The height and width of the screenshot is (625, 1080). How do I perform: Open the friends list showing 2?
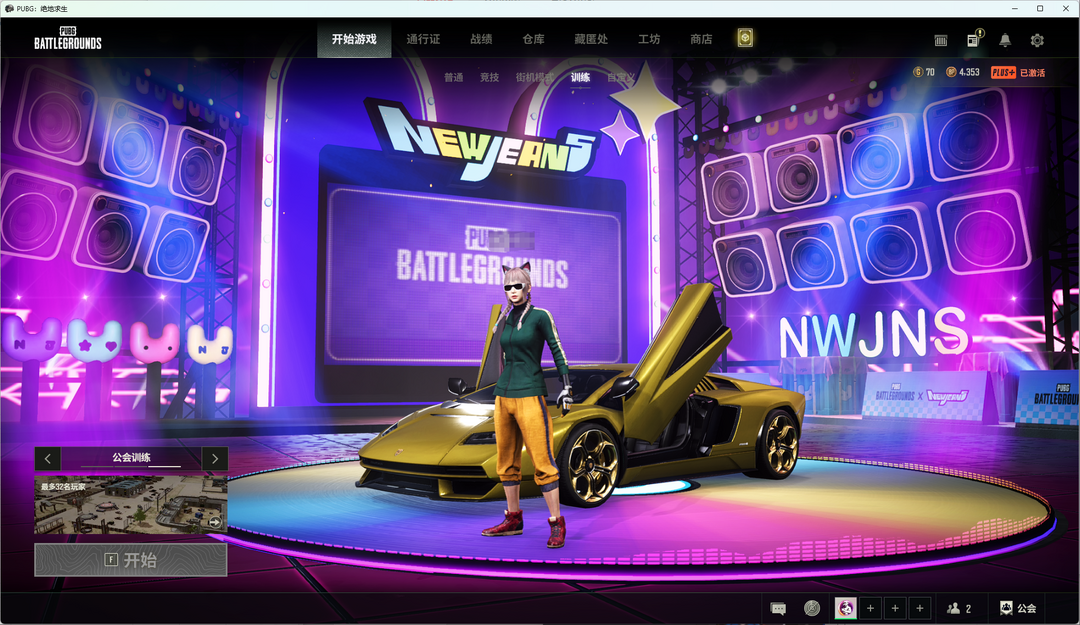click(x=959, y=608)
